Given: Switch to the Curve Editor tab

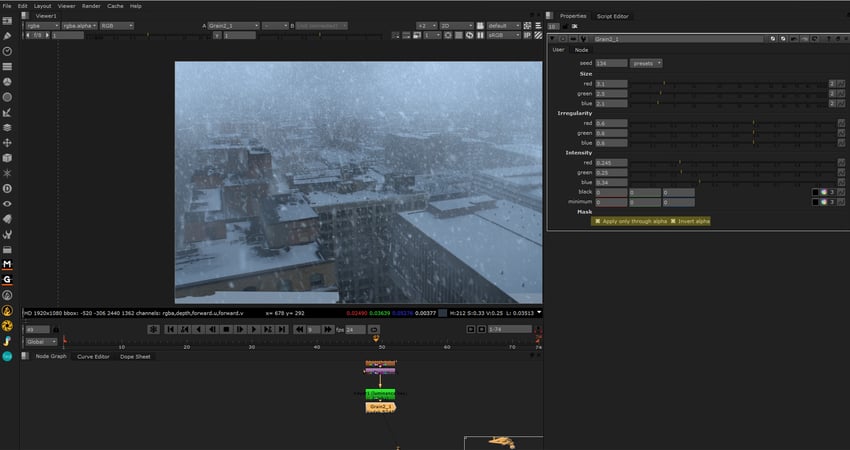Looking at the screenshot, I should point(93,356).
